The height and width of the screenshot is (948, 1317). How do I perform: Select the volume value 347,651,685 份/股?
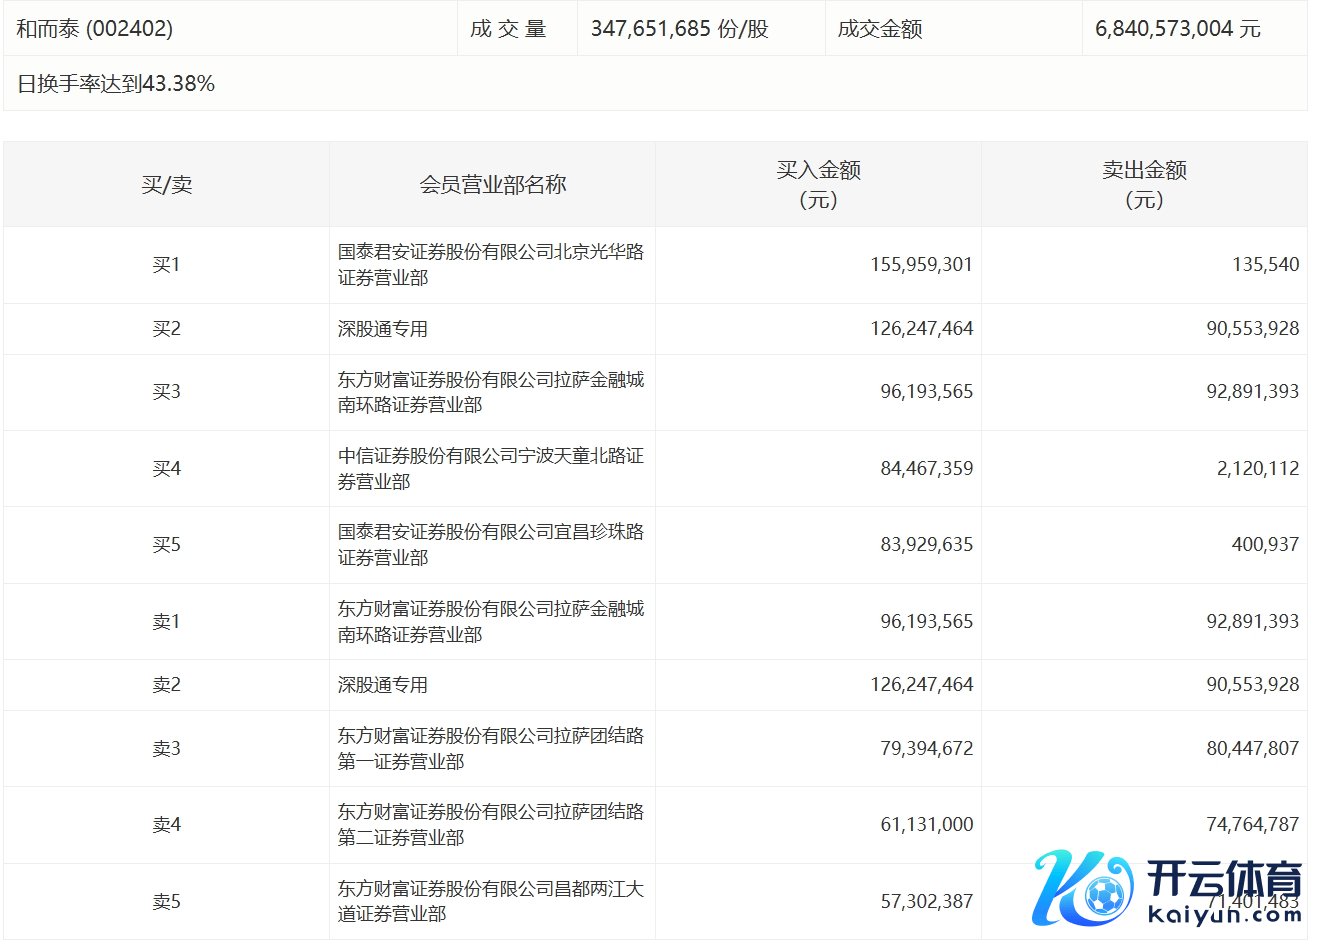pos(679,29)
